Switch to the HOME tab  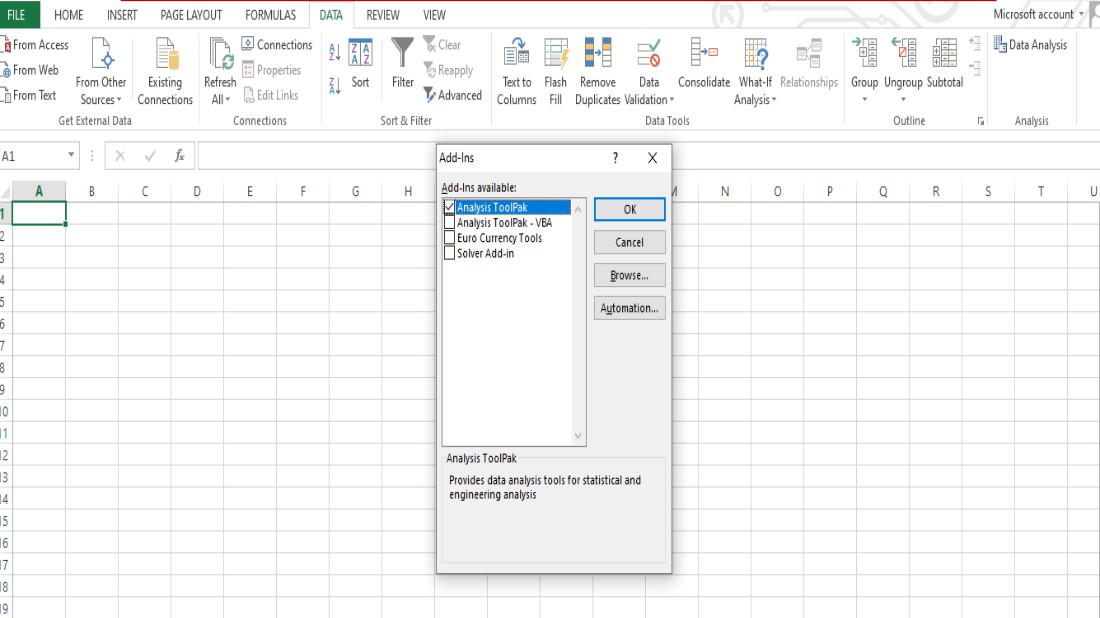click(69, 15)
